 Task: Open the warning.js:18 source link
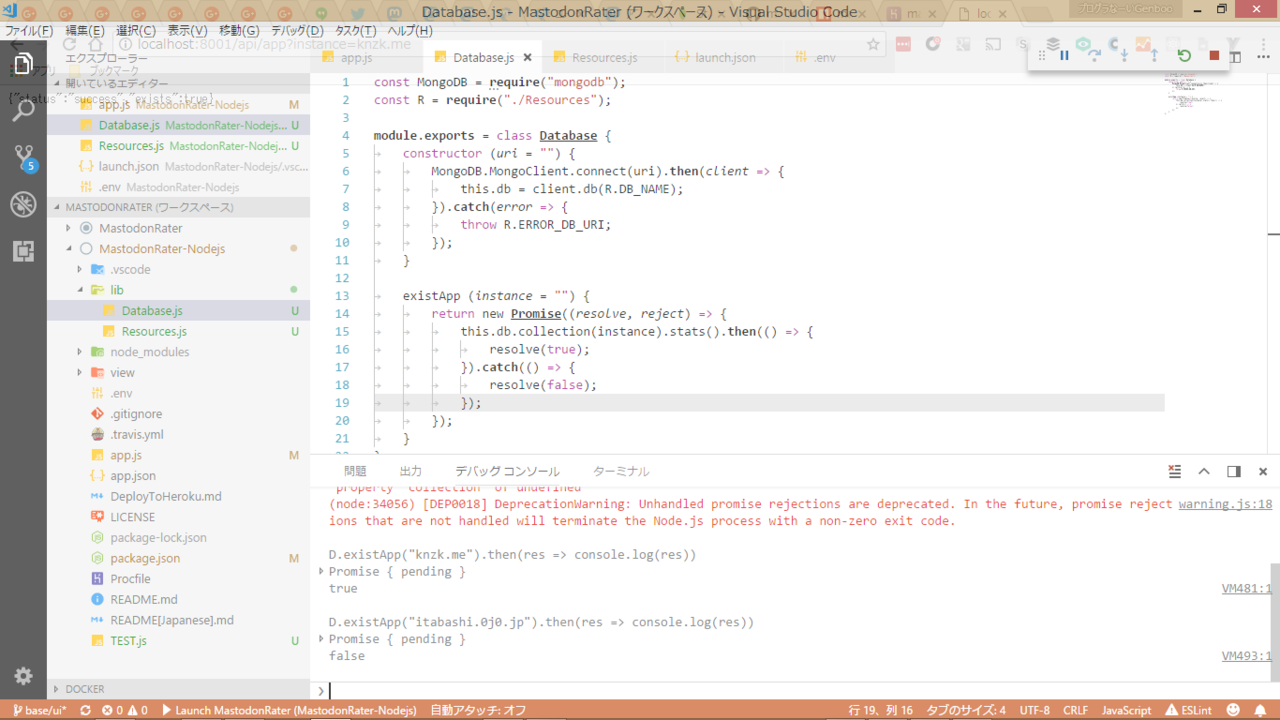pyautogui.click(x=1225, y=504)
